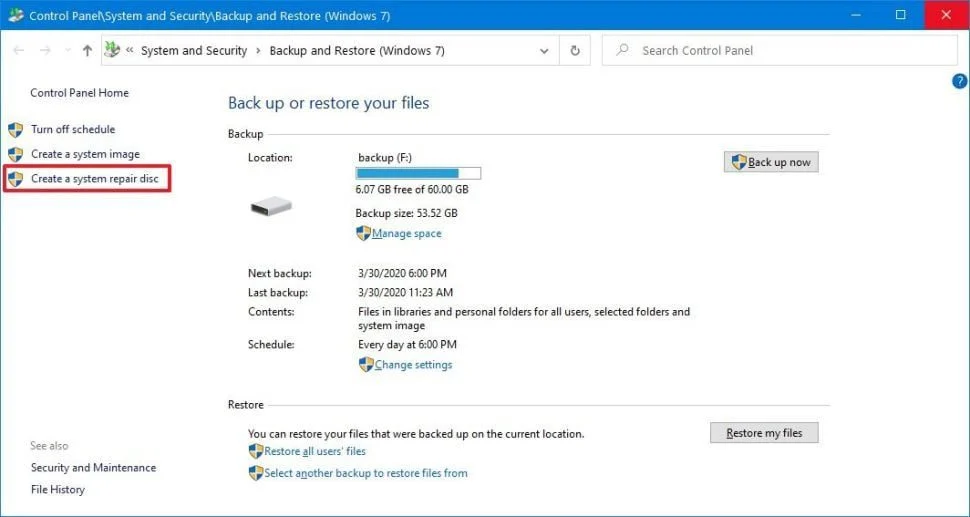Viewport: 970px width, 517px height.
Task: Refresh the Control Panel page
Action: pos(575,51)
